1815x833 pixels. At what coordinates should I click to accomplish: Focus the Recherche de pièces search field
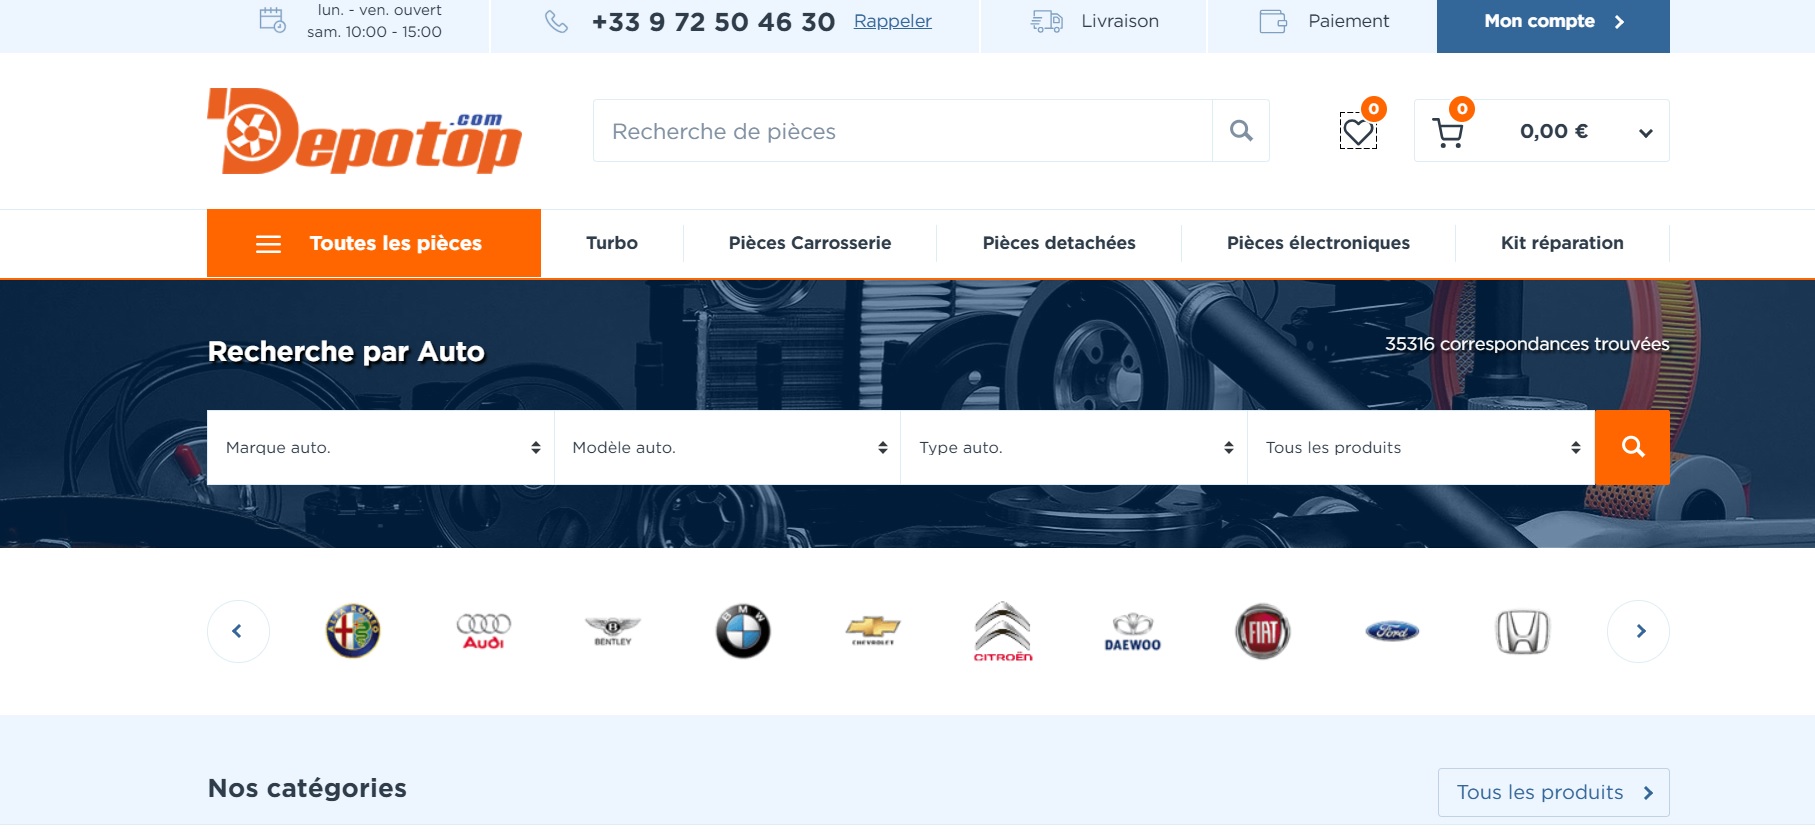point(902,131)
